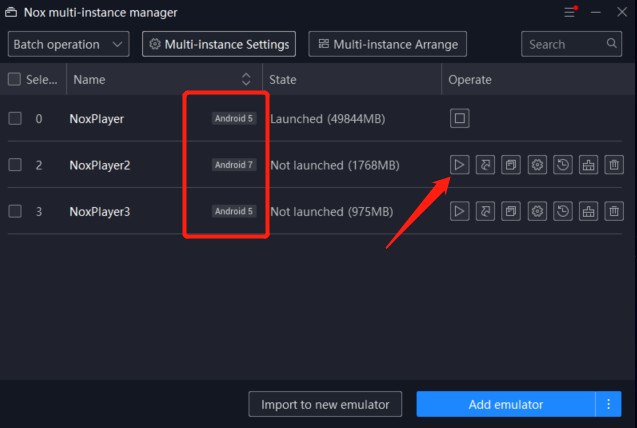Viewport: 637px width, 428px height.
Task: Launch NoxPlayer2 with its play button
Action: [x=459, y=165]
